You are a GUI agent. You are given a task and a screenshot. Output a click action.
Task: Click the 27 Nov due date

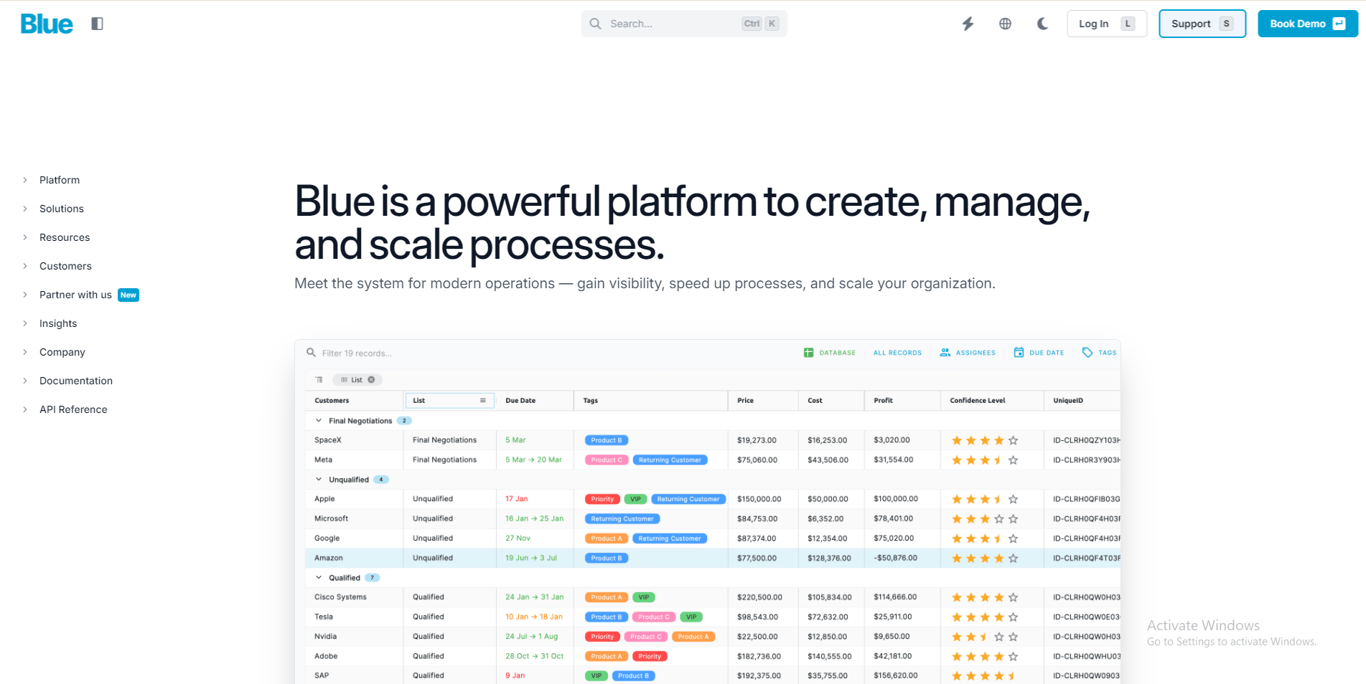(x=517, y=538)
